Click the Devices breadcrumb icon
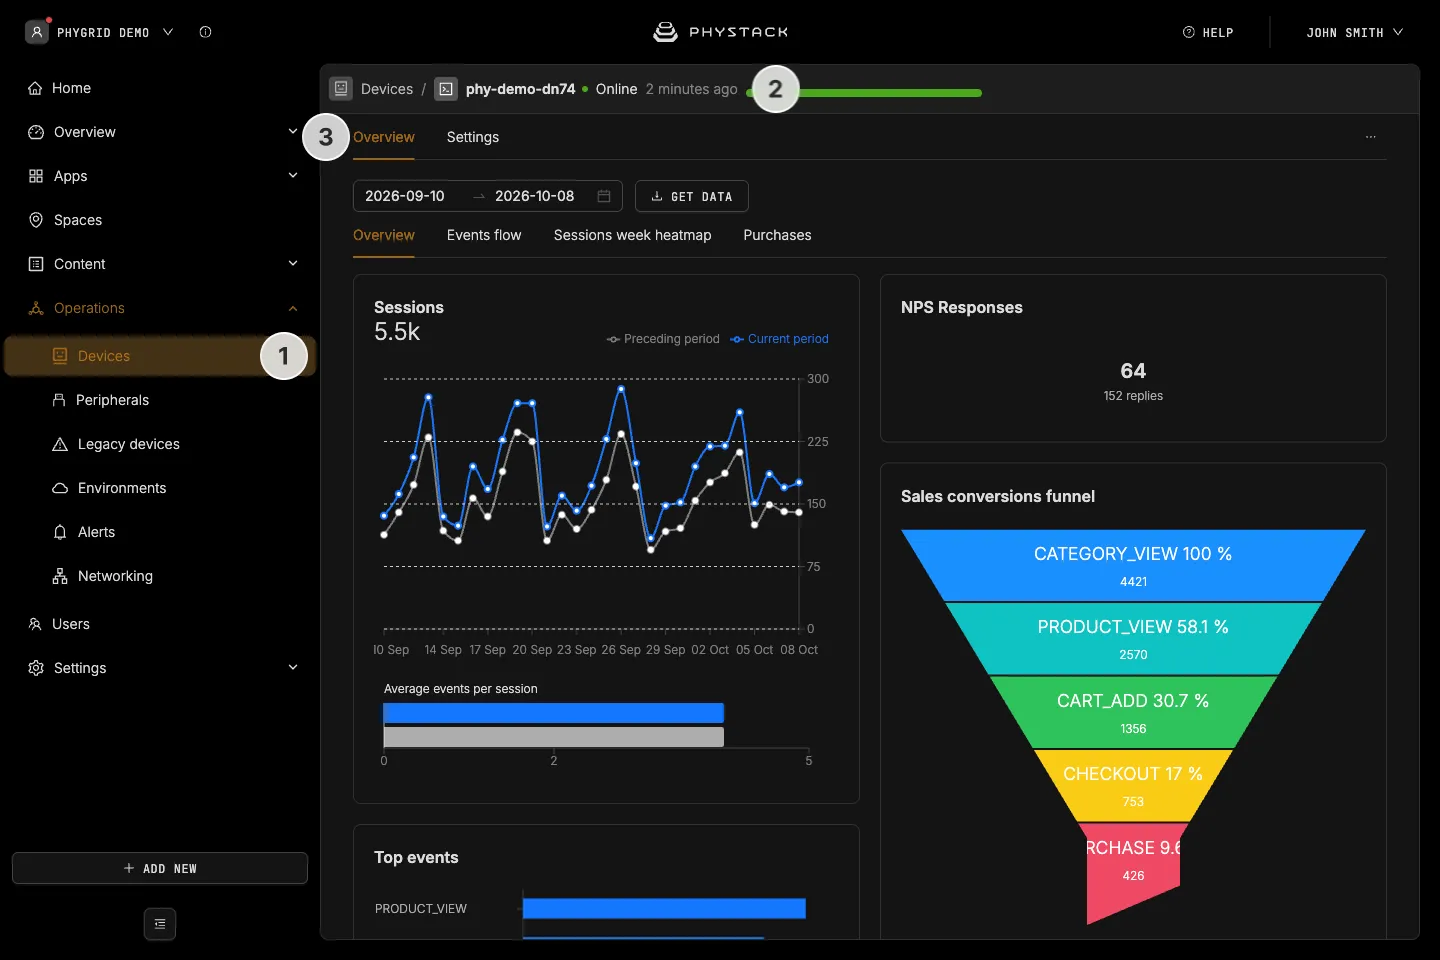The image size is (1440, 960). (x=341, y=88)
